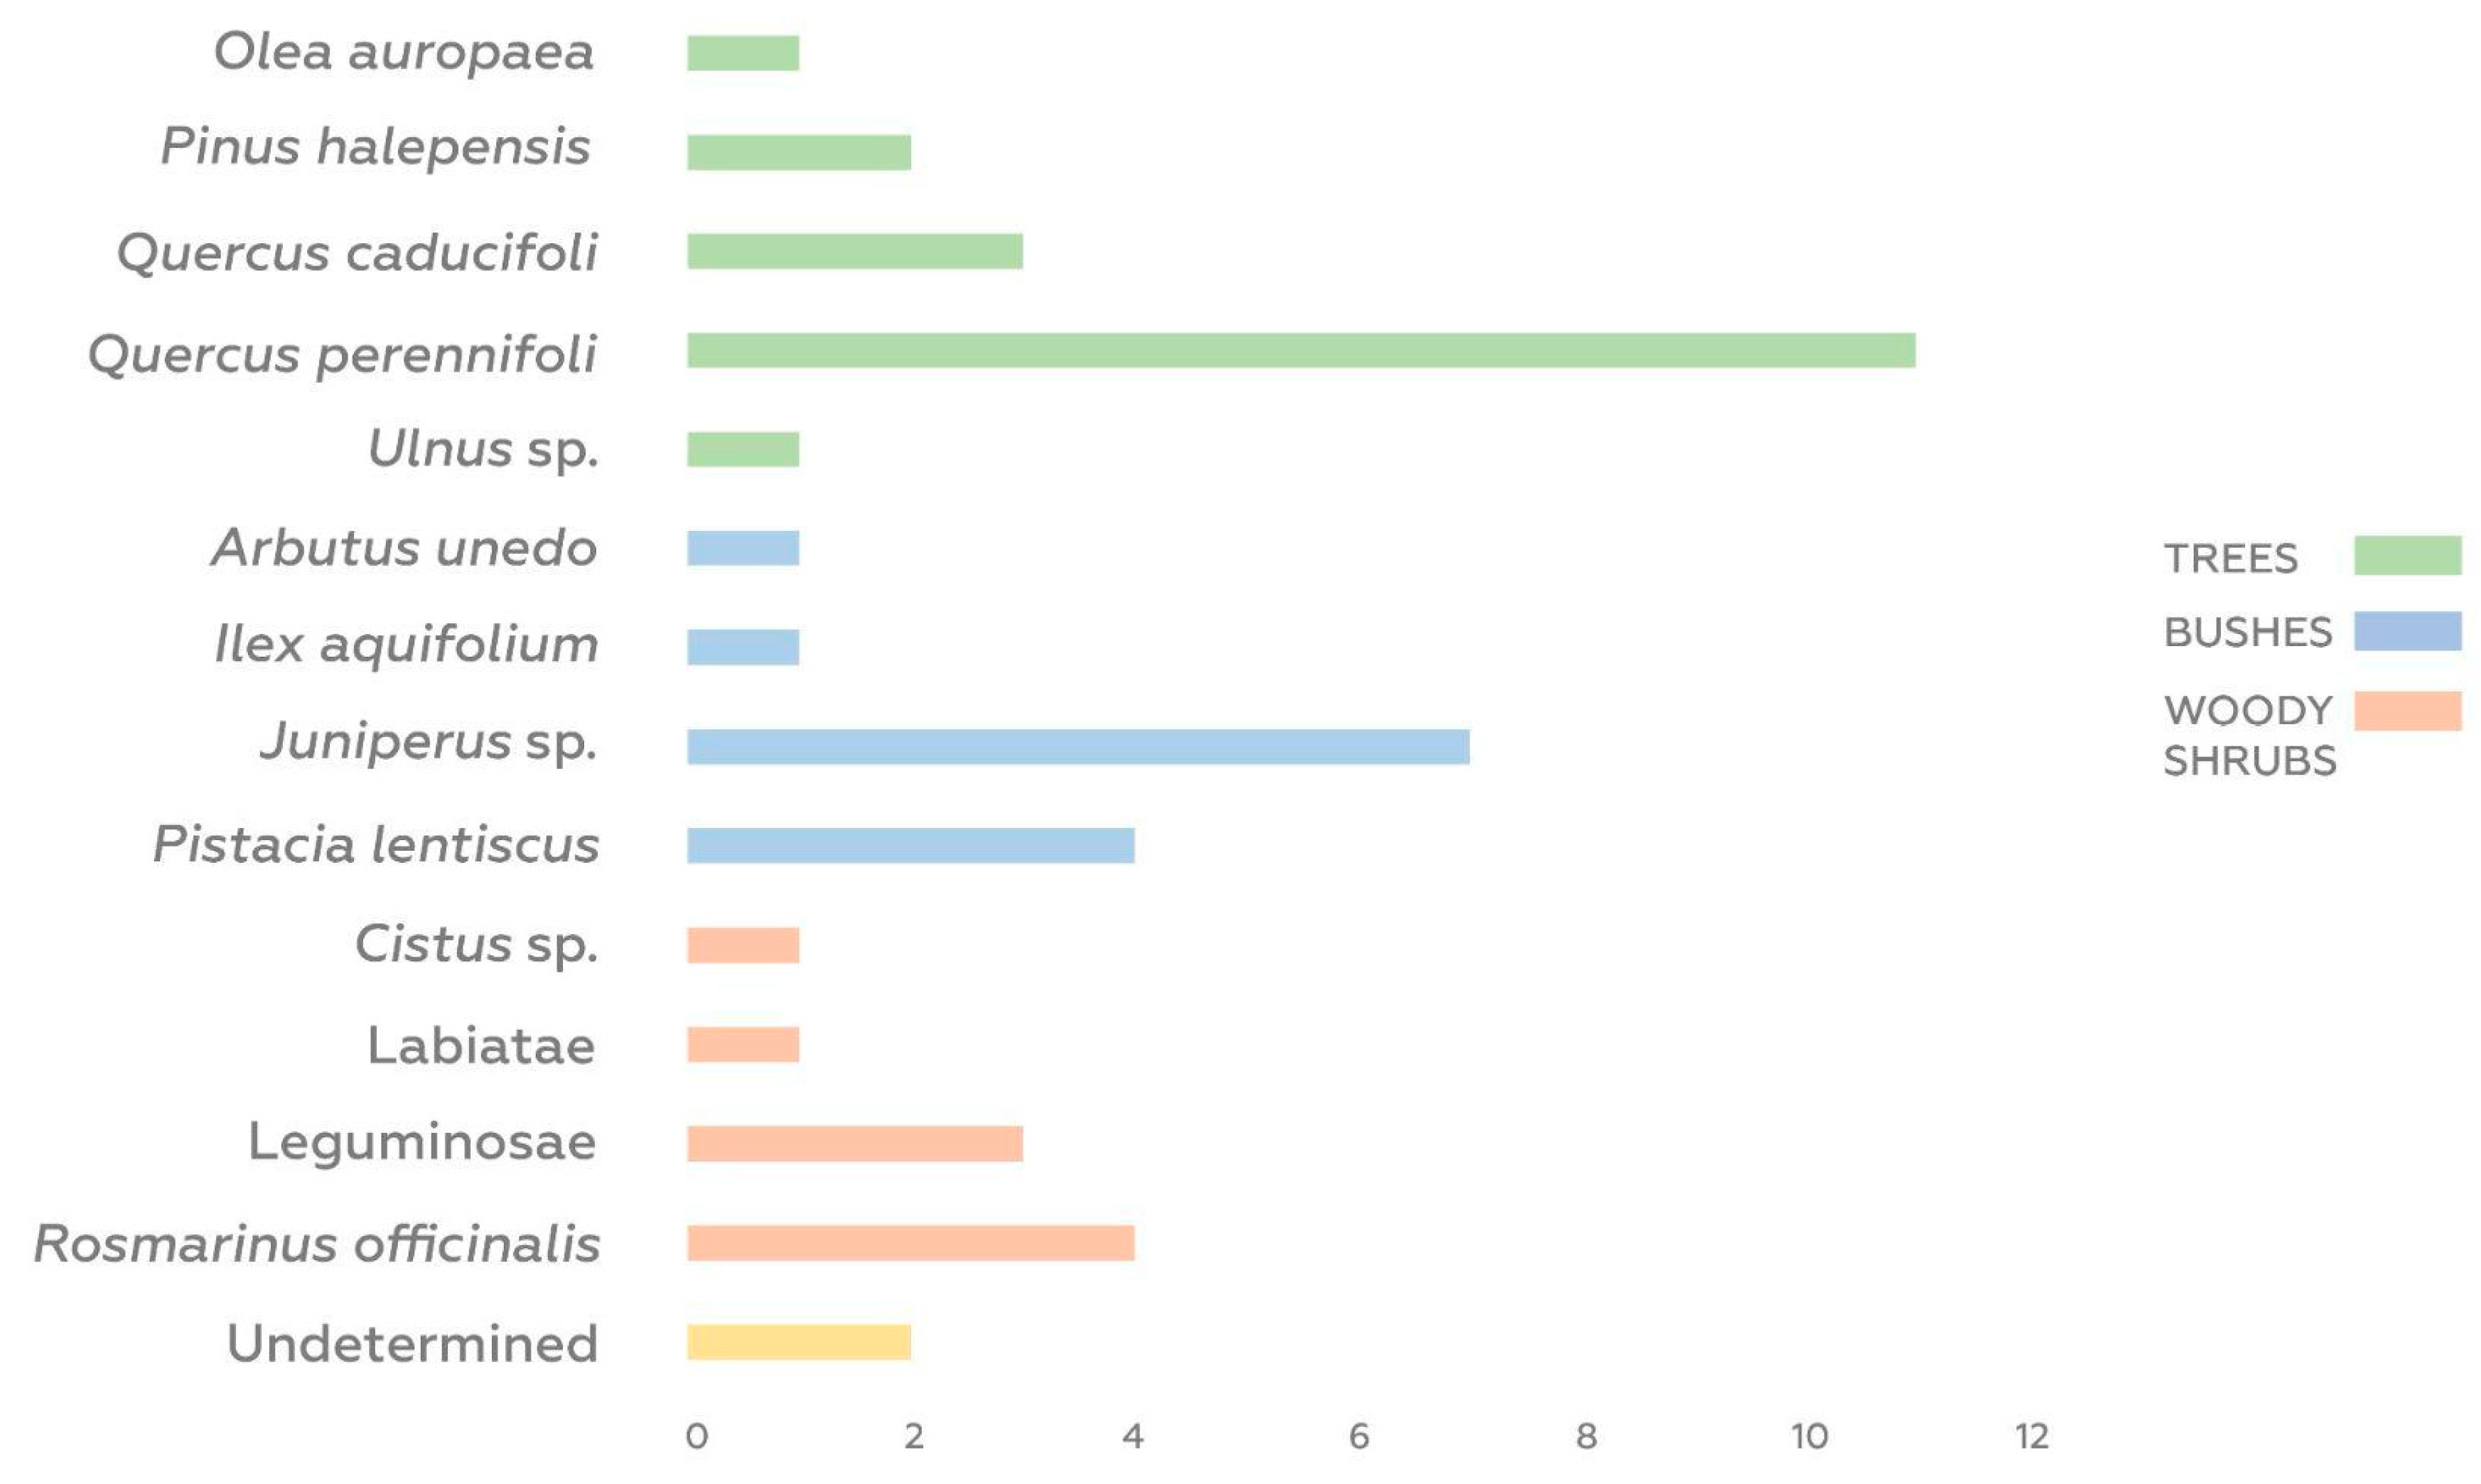Select the Quercus caducifoli label
The width and height of the screenshot is (2481, 1484).
click(358, 252)
